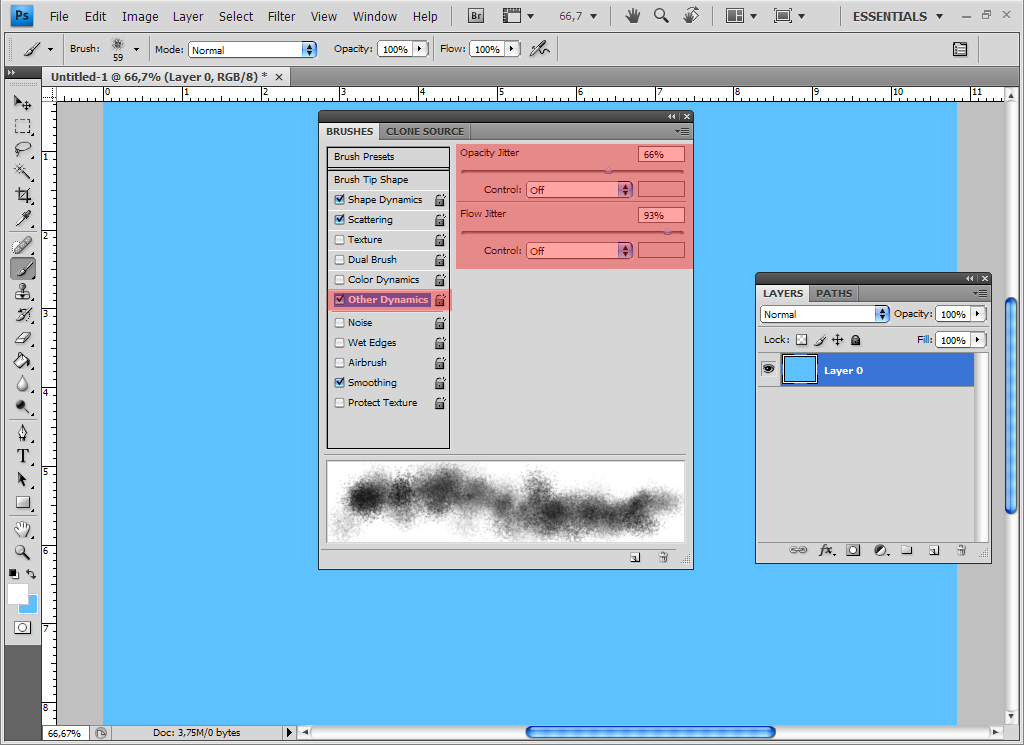Screen dimensions: 1024x745
Task: Open the options bar Opacity slider arrow
Action: 419,49
